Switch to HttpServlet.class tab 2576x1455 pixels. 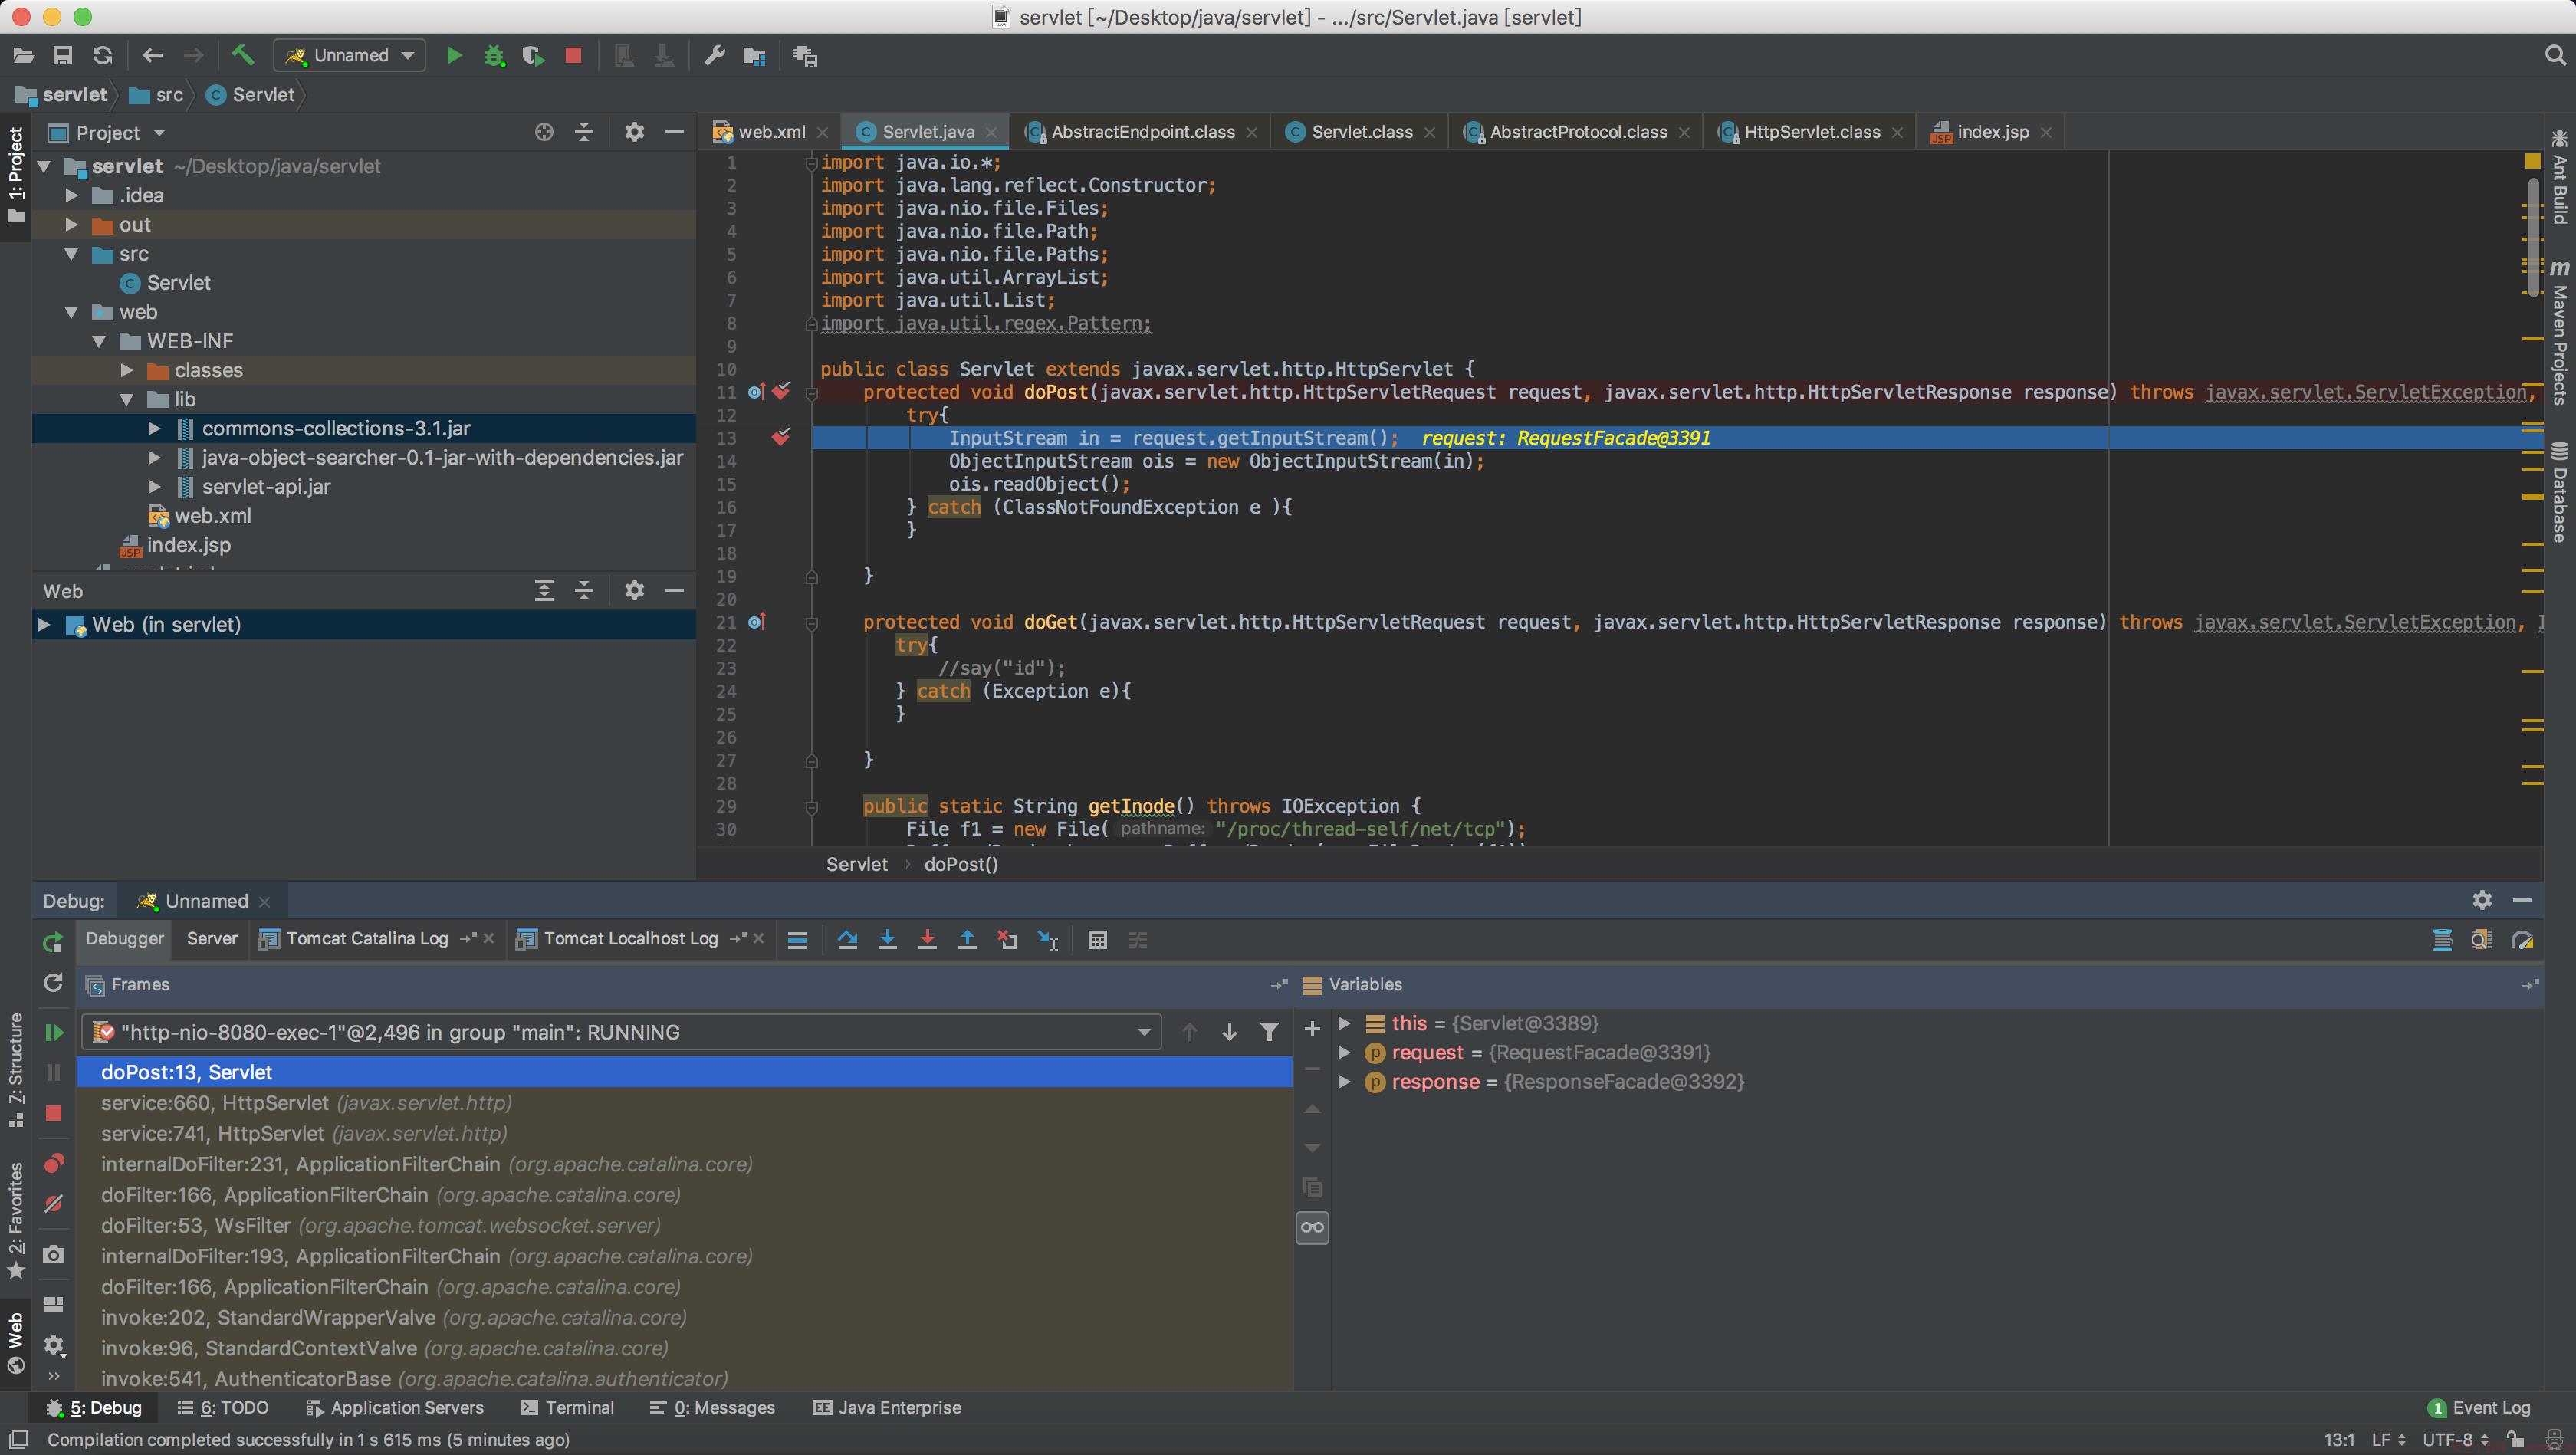click(x=1811, y=132)
